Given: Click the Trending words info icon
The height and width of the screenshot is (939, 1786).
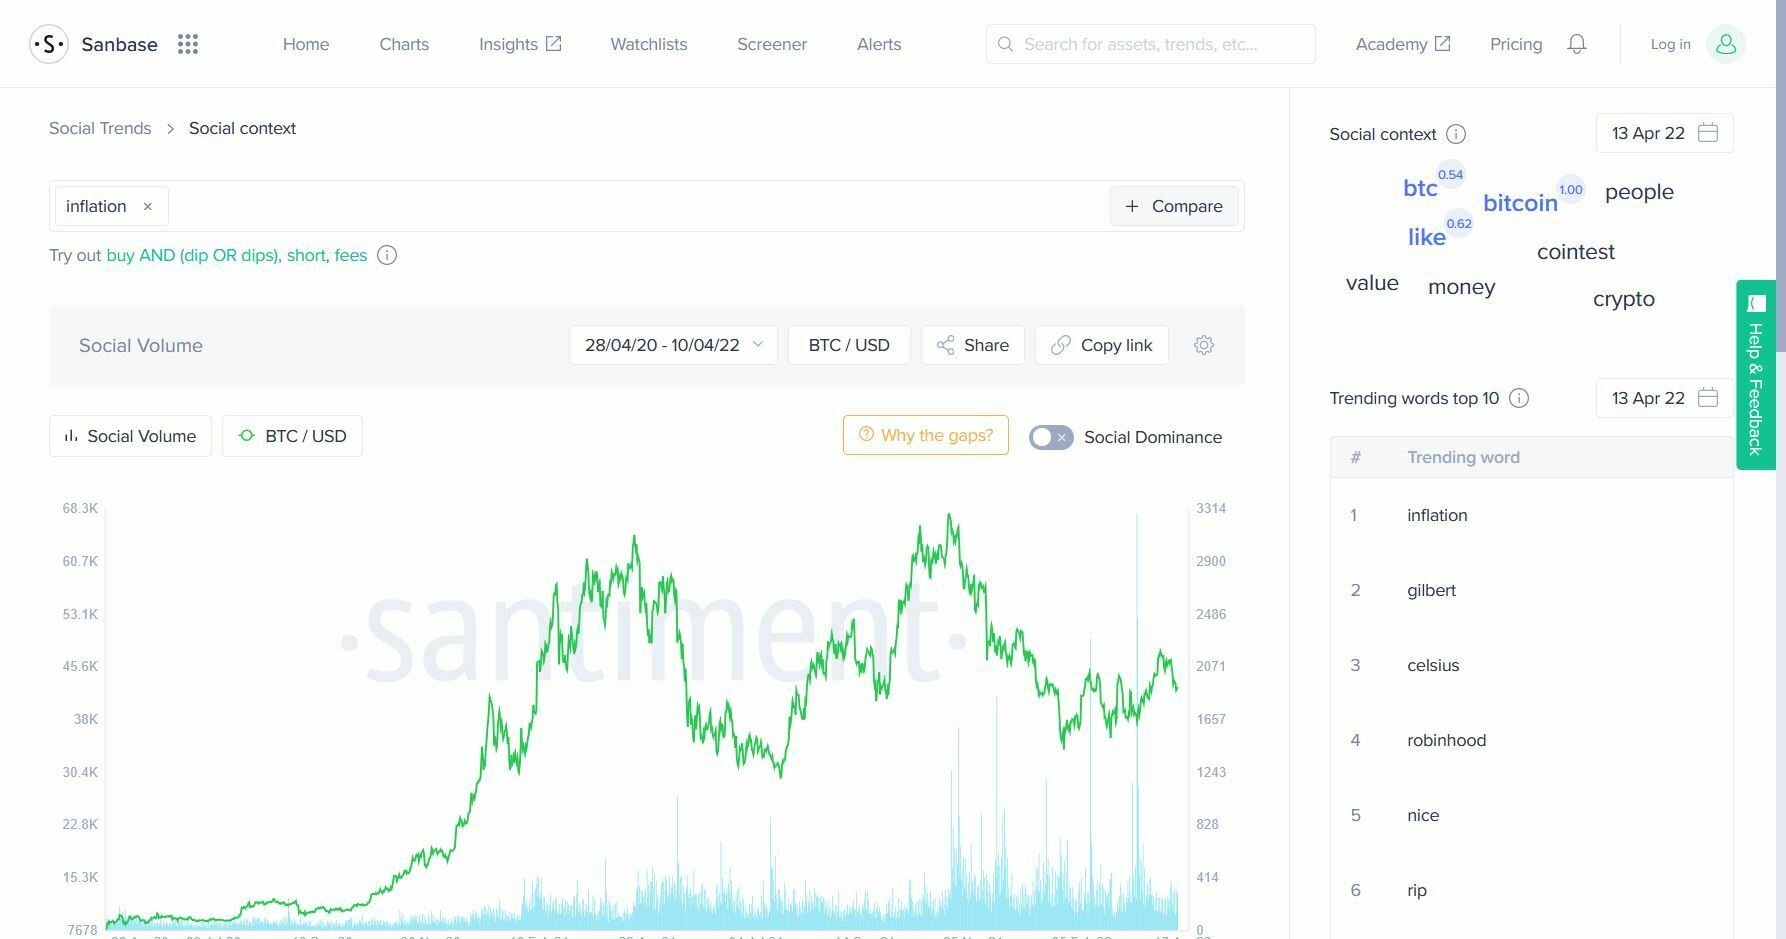Looking at the screenshot, I should click(x=1519, y=398).
